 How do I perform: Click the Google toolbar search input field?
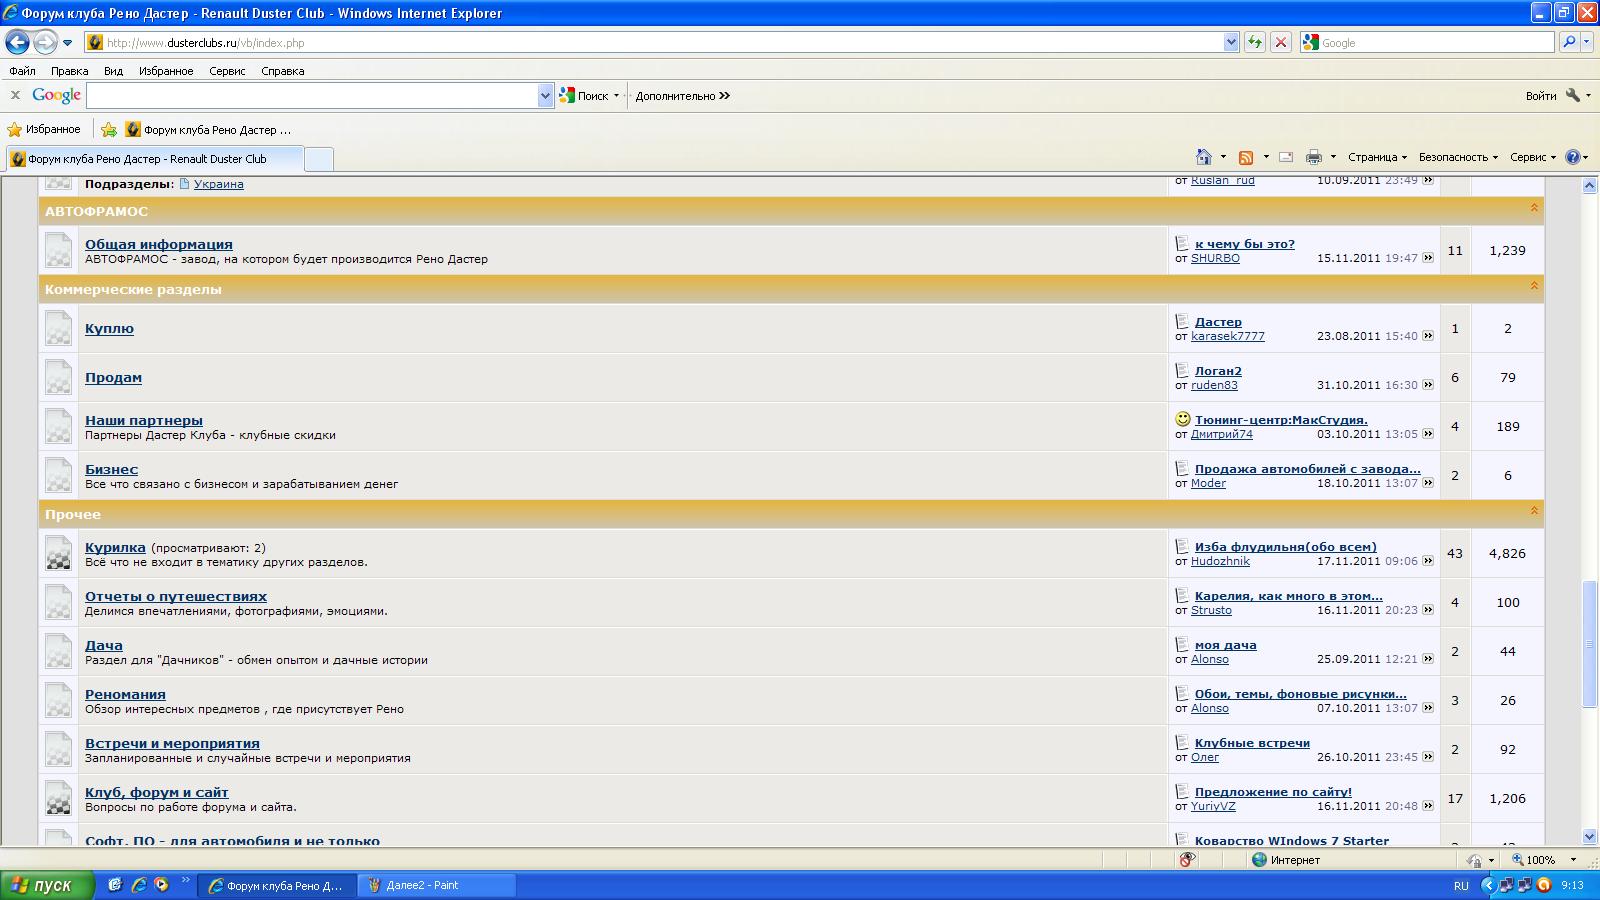coord(312,96)
